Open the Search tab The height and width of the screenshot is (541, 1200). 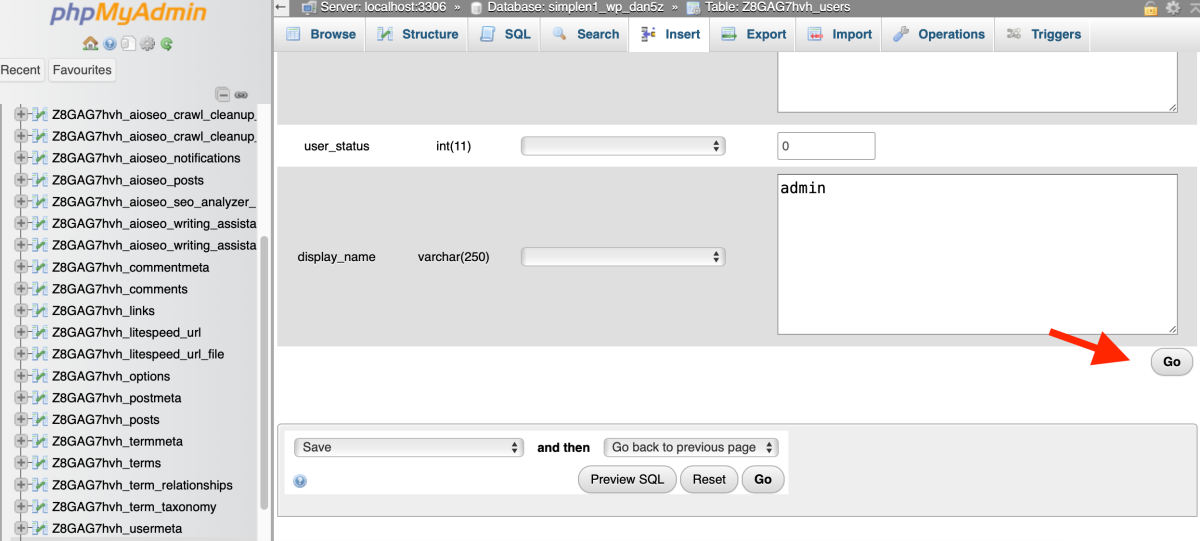[585, 34]
